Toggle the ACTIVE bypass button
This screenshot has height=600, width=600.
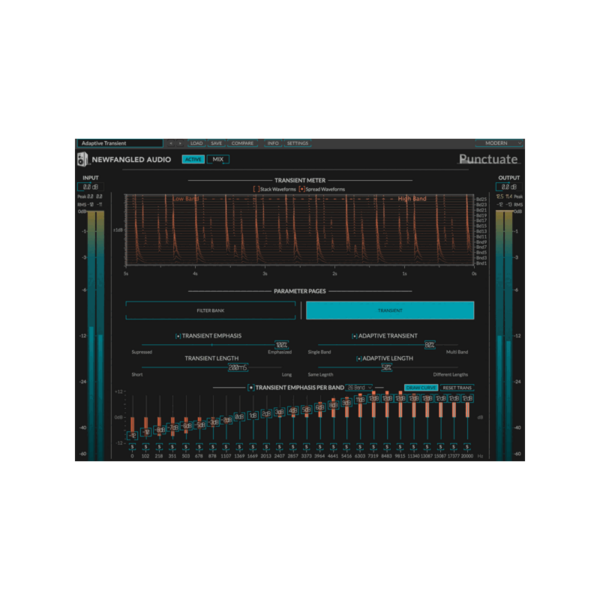(x=193, y=159)
